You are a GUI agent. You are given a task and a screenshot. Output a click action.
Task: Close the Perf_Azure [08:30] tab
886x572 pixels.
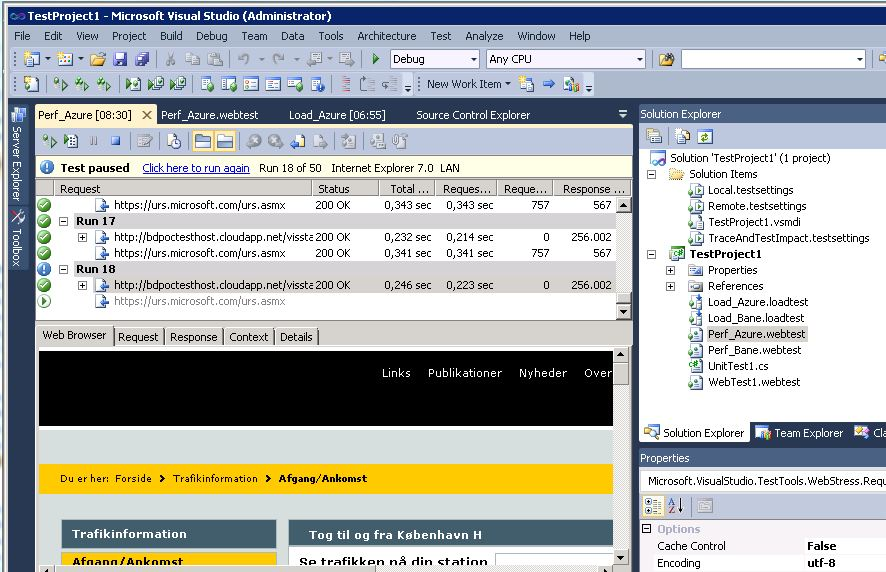click(x=146, y=115)
